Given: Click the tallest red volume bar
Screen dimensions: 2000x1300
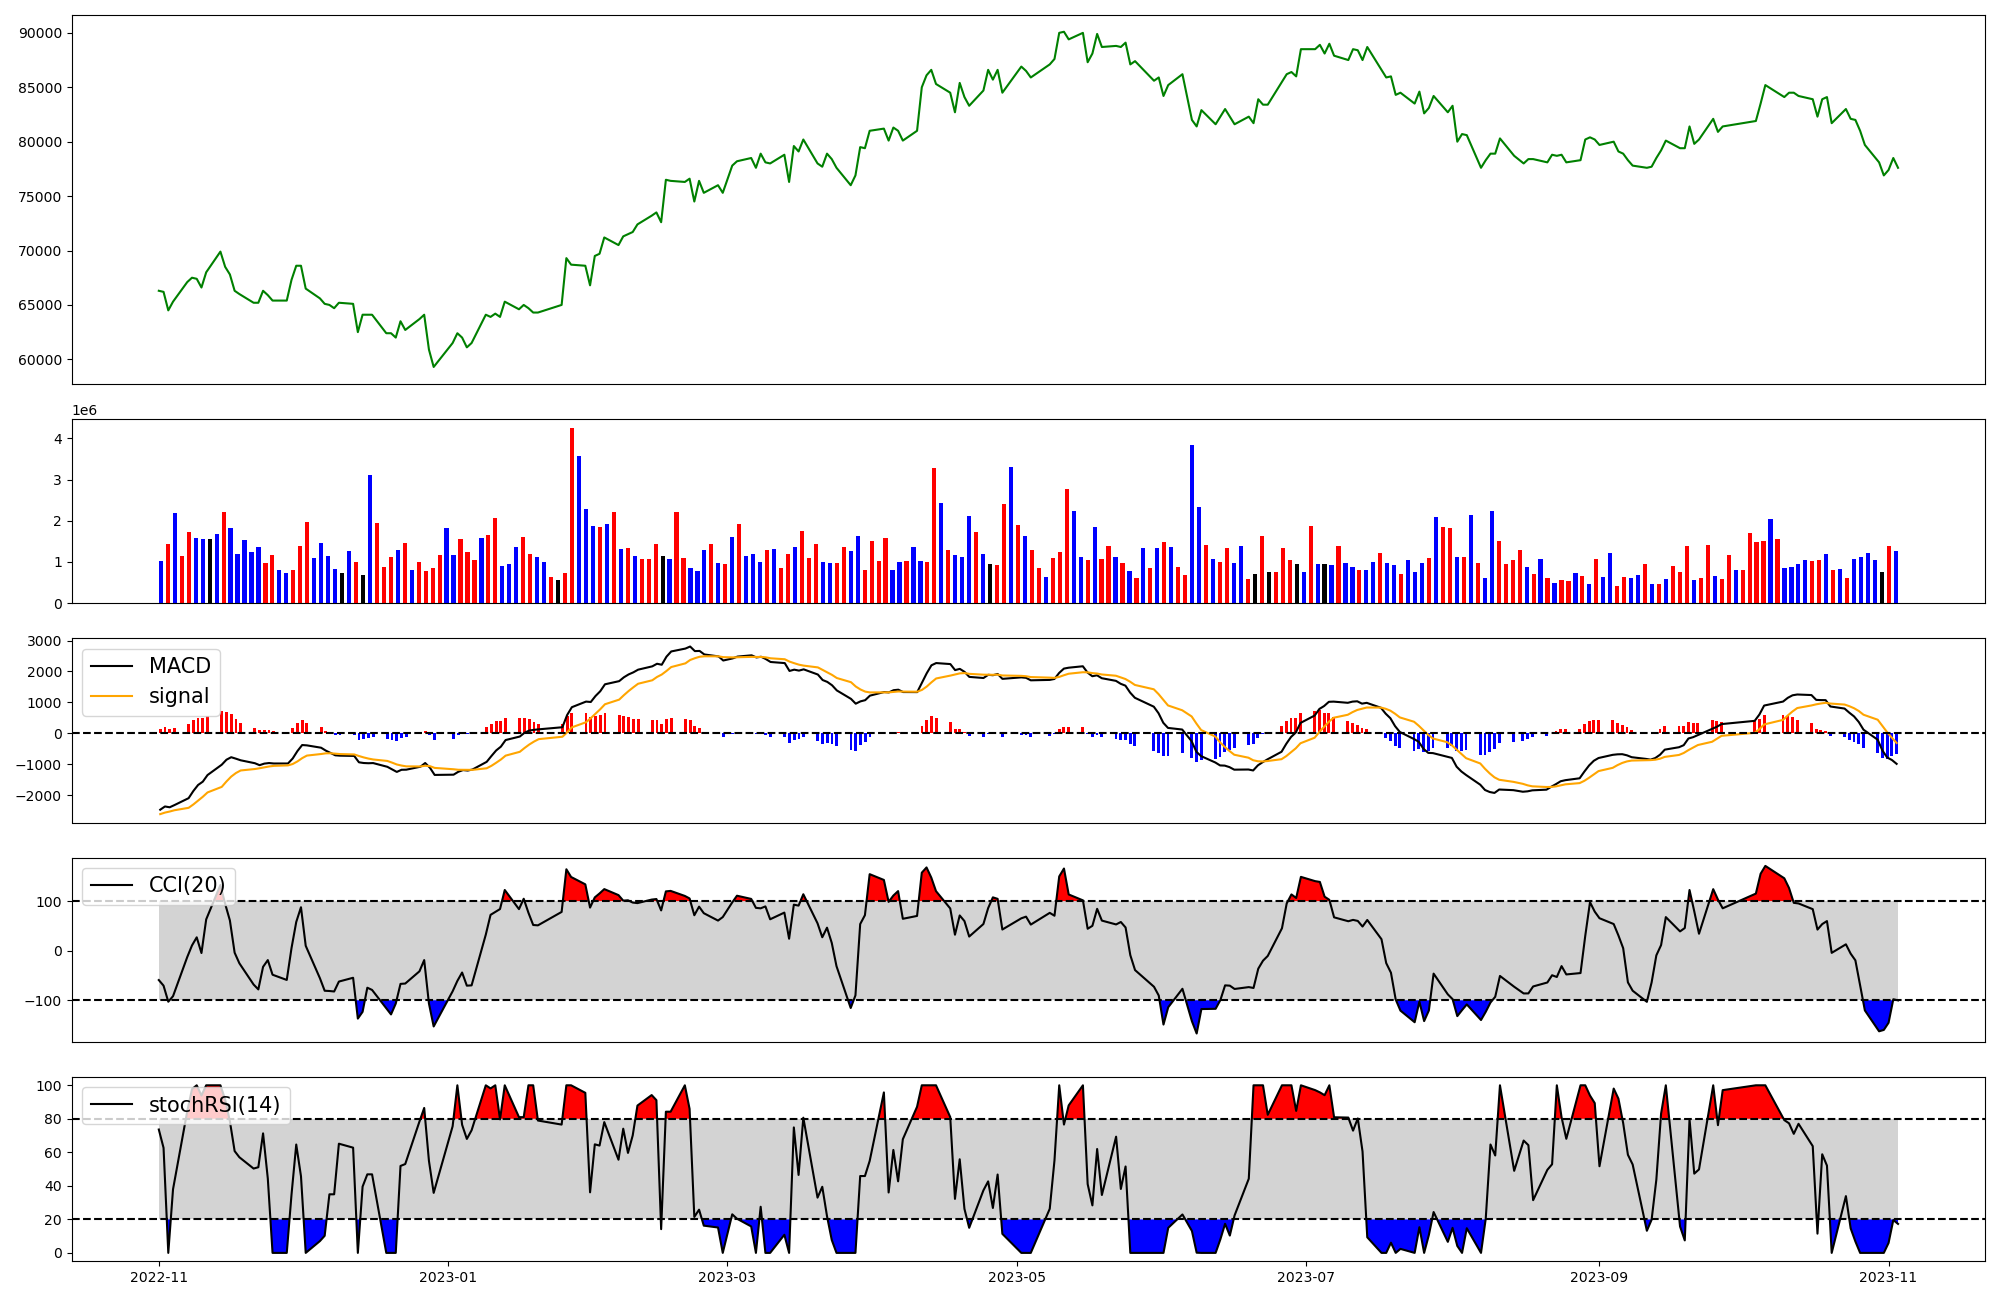Looking at the screenshot, I should click(x=572, y=515).
